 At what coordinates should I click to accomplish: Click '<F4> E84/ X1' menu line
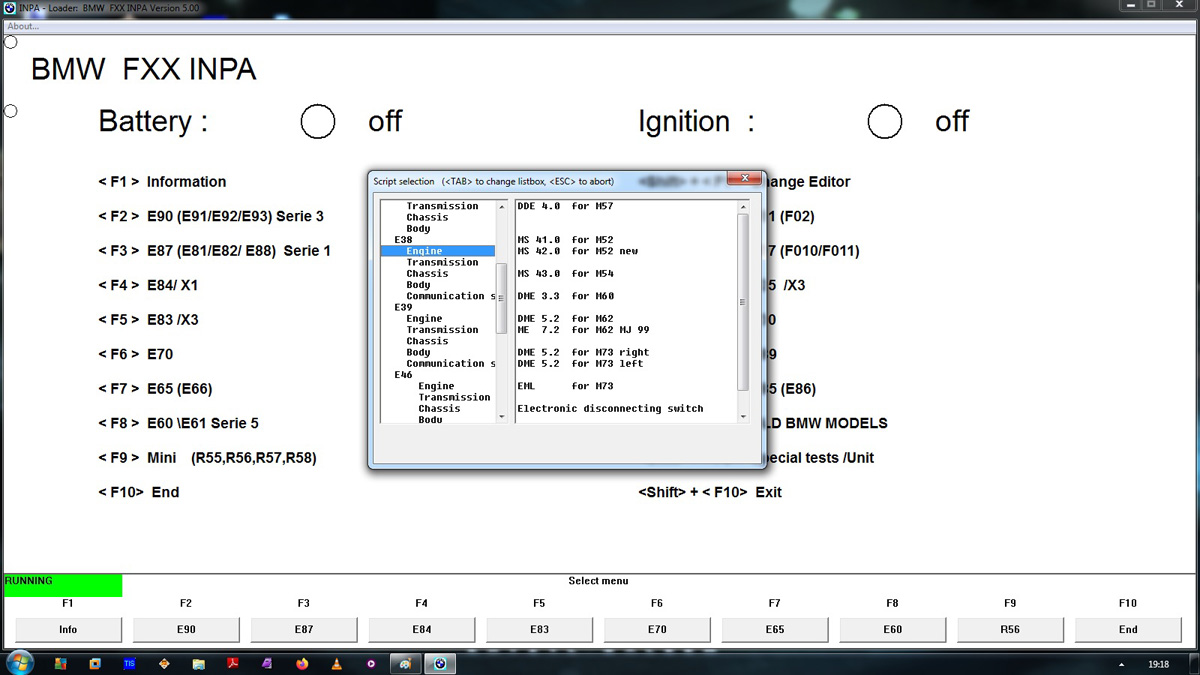(148, 285)
